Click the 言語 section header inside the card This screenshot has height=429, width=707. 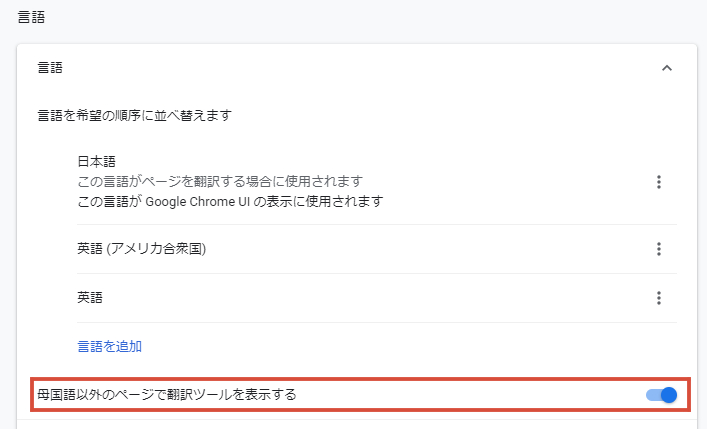click(50, 68)
